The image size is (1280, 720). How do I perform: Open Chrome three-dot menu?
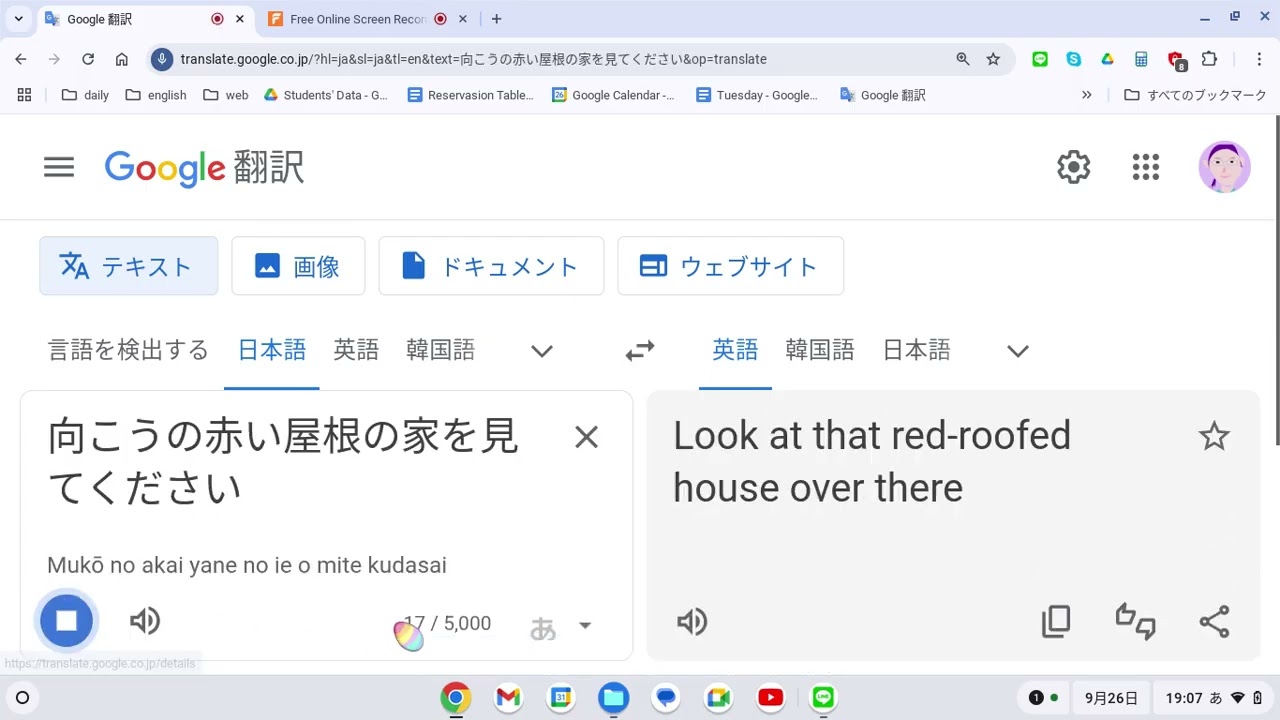point(1259,59)
